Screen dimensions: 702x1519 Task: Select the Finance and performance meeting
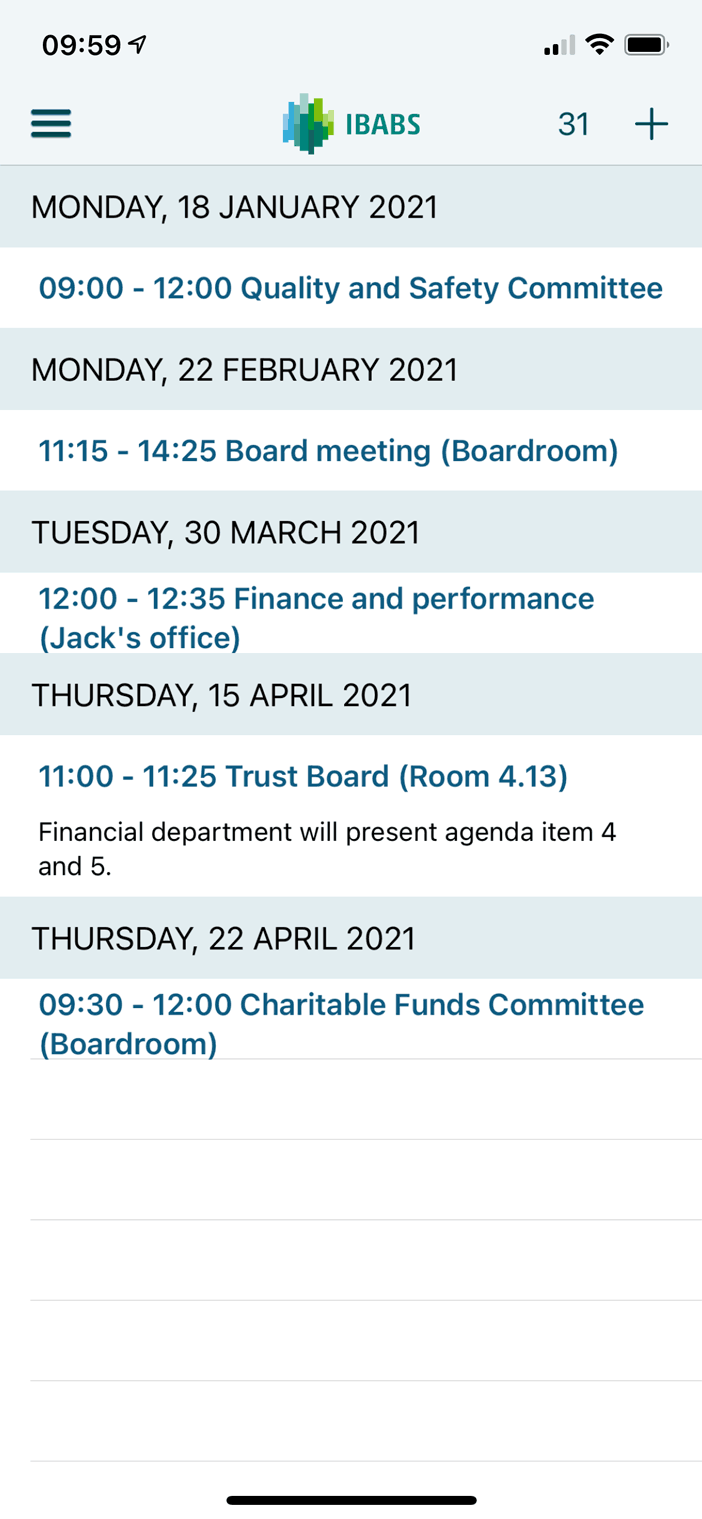click(316, 616)
